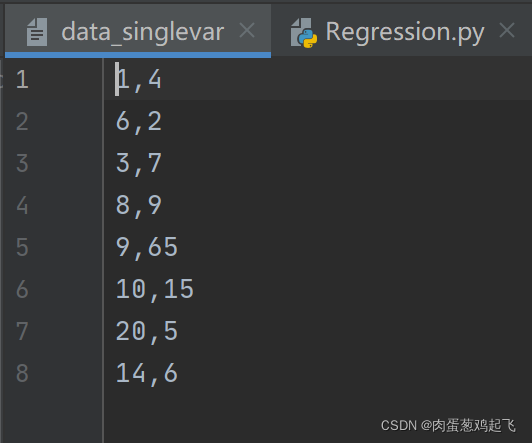
Task: Click line number 5 in the gutter
Action: (22, 247)
